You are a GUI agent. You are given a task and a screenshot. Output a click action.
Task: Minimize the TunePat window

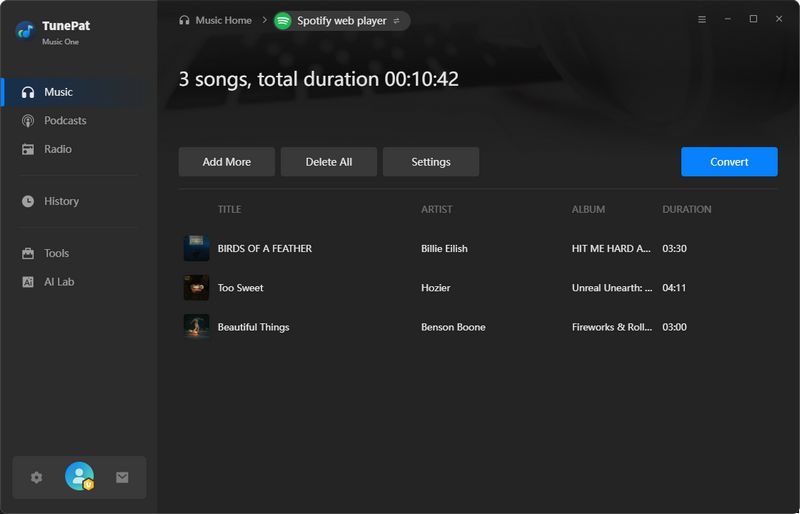click(x=728, y=19)
